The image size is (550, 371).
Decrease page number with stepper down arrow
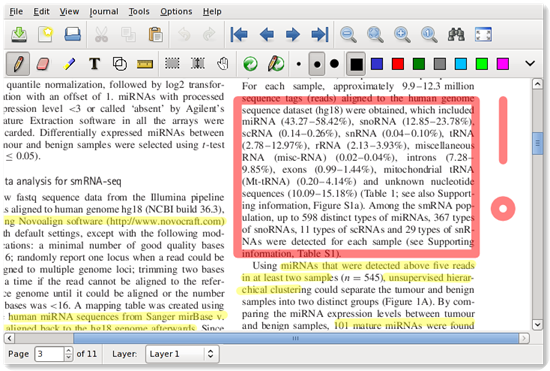pos(69,358)
